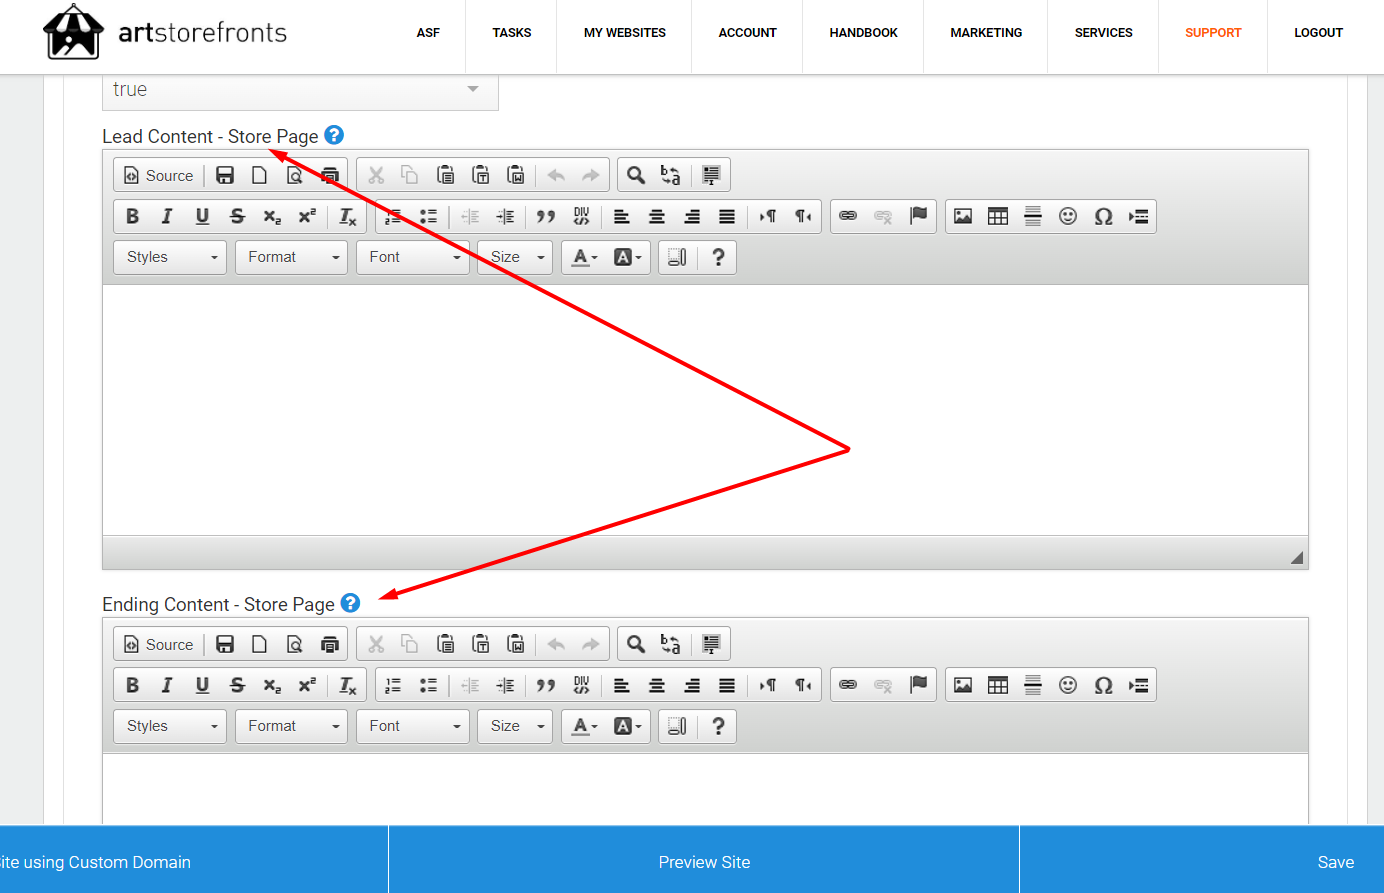Insert an image in the Lead Content editor
The image size is (1384, 893).
tap(962, 216)
